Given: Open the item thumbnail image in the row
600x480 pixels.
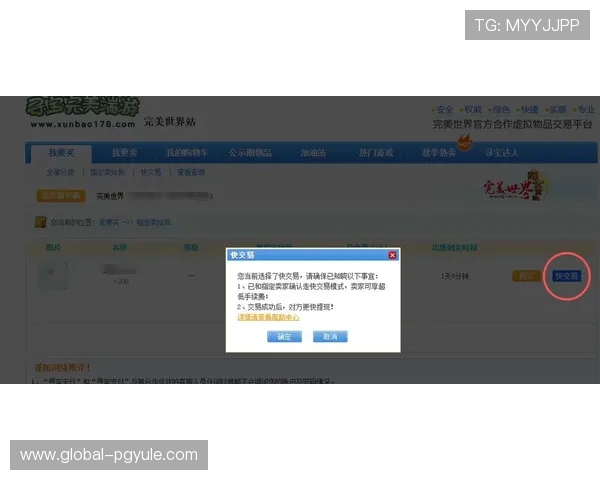Looking at the screenshot, I should [54, 275].
